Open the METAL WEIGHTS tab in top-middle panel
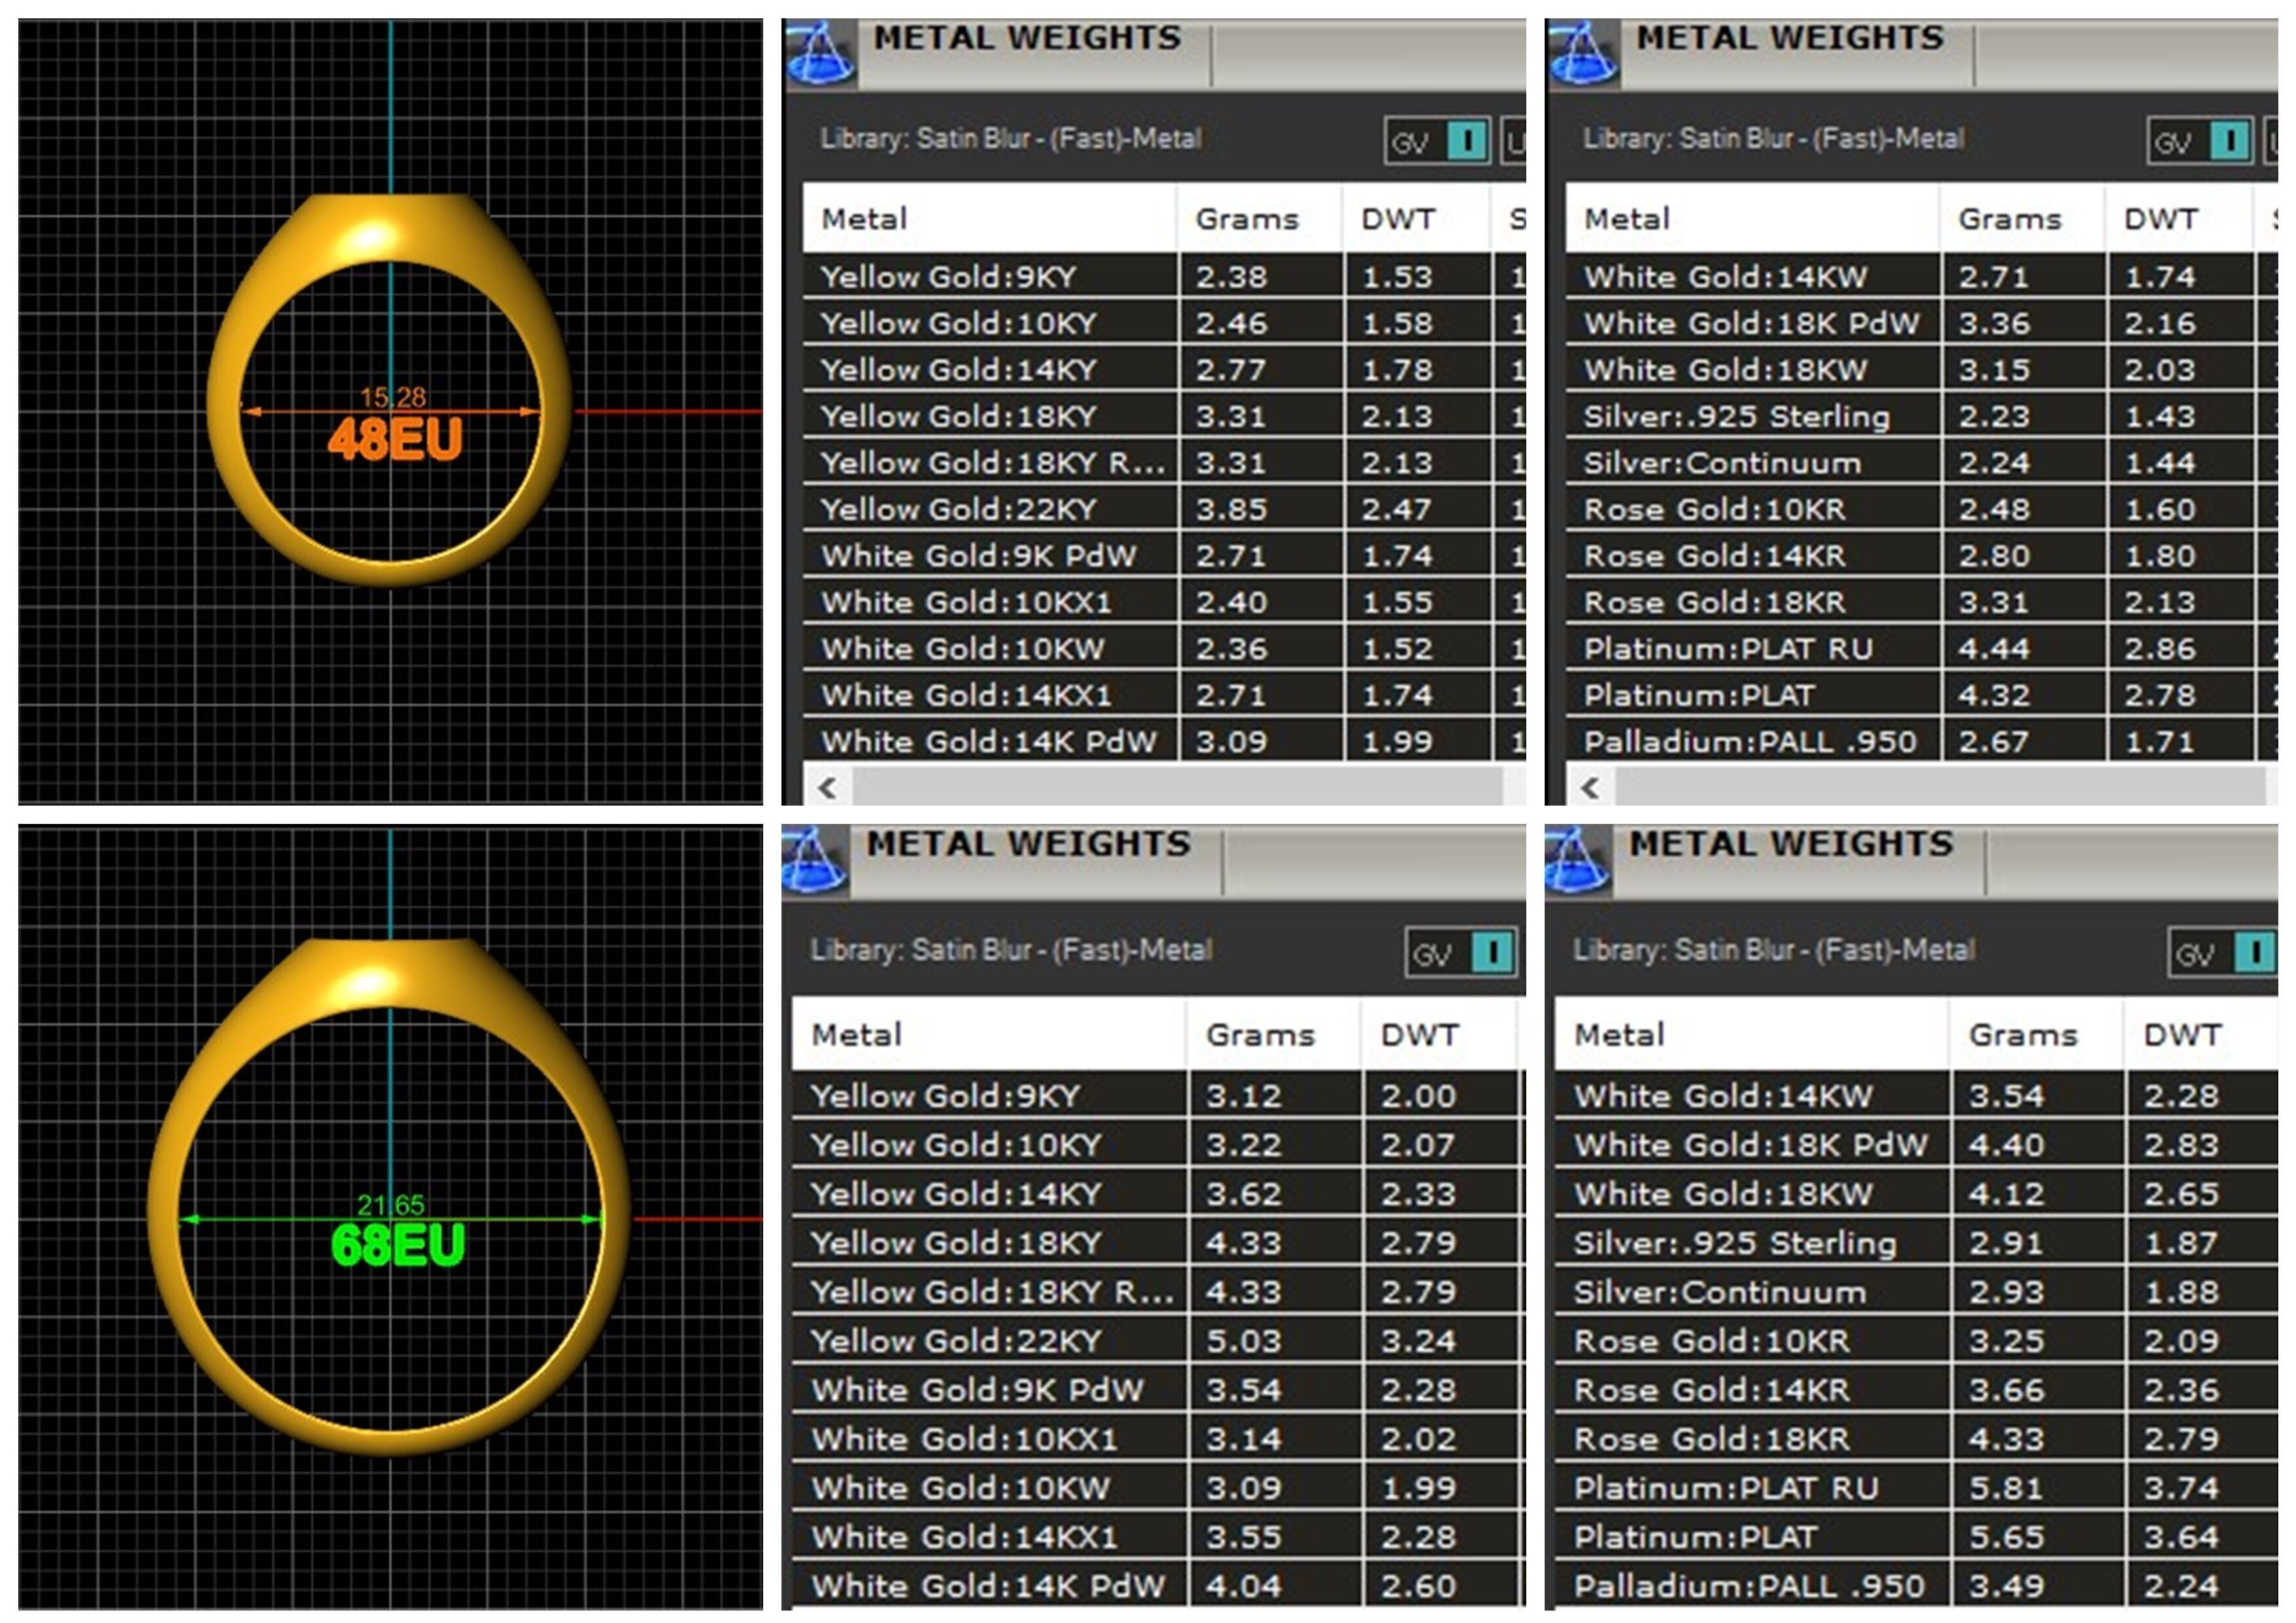Screen dimensions: 2296x1623 pyautogui.click(x=1027, y=40)
